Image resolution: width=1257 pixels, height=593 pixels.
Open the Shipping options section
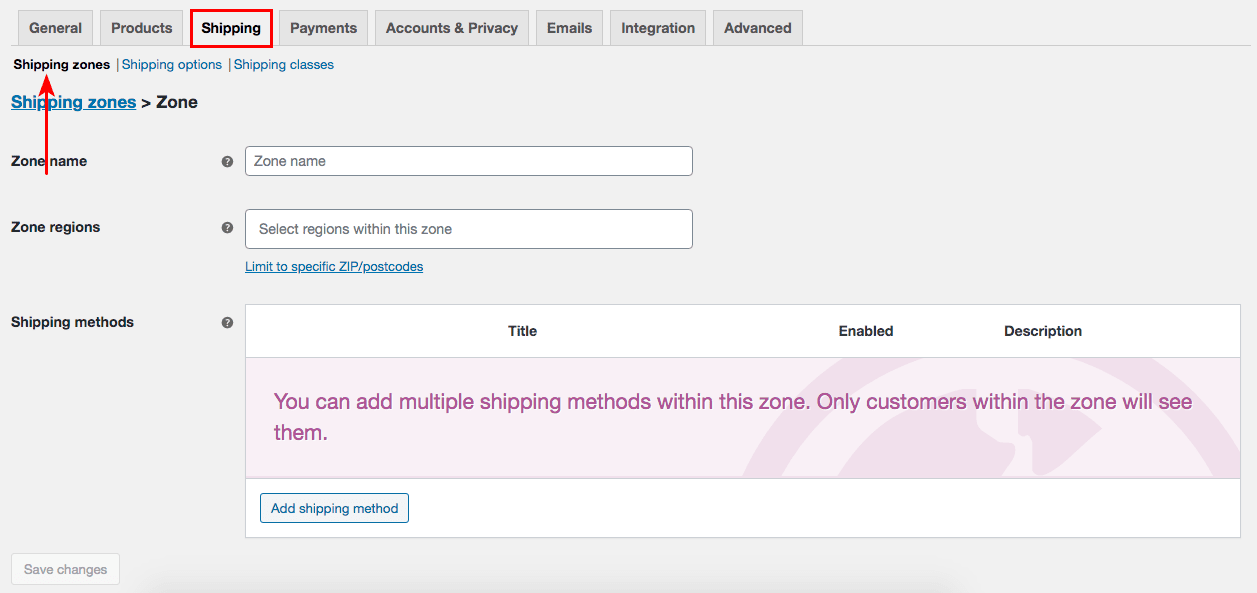pyautogui.click(x=172, y=65)
